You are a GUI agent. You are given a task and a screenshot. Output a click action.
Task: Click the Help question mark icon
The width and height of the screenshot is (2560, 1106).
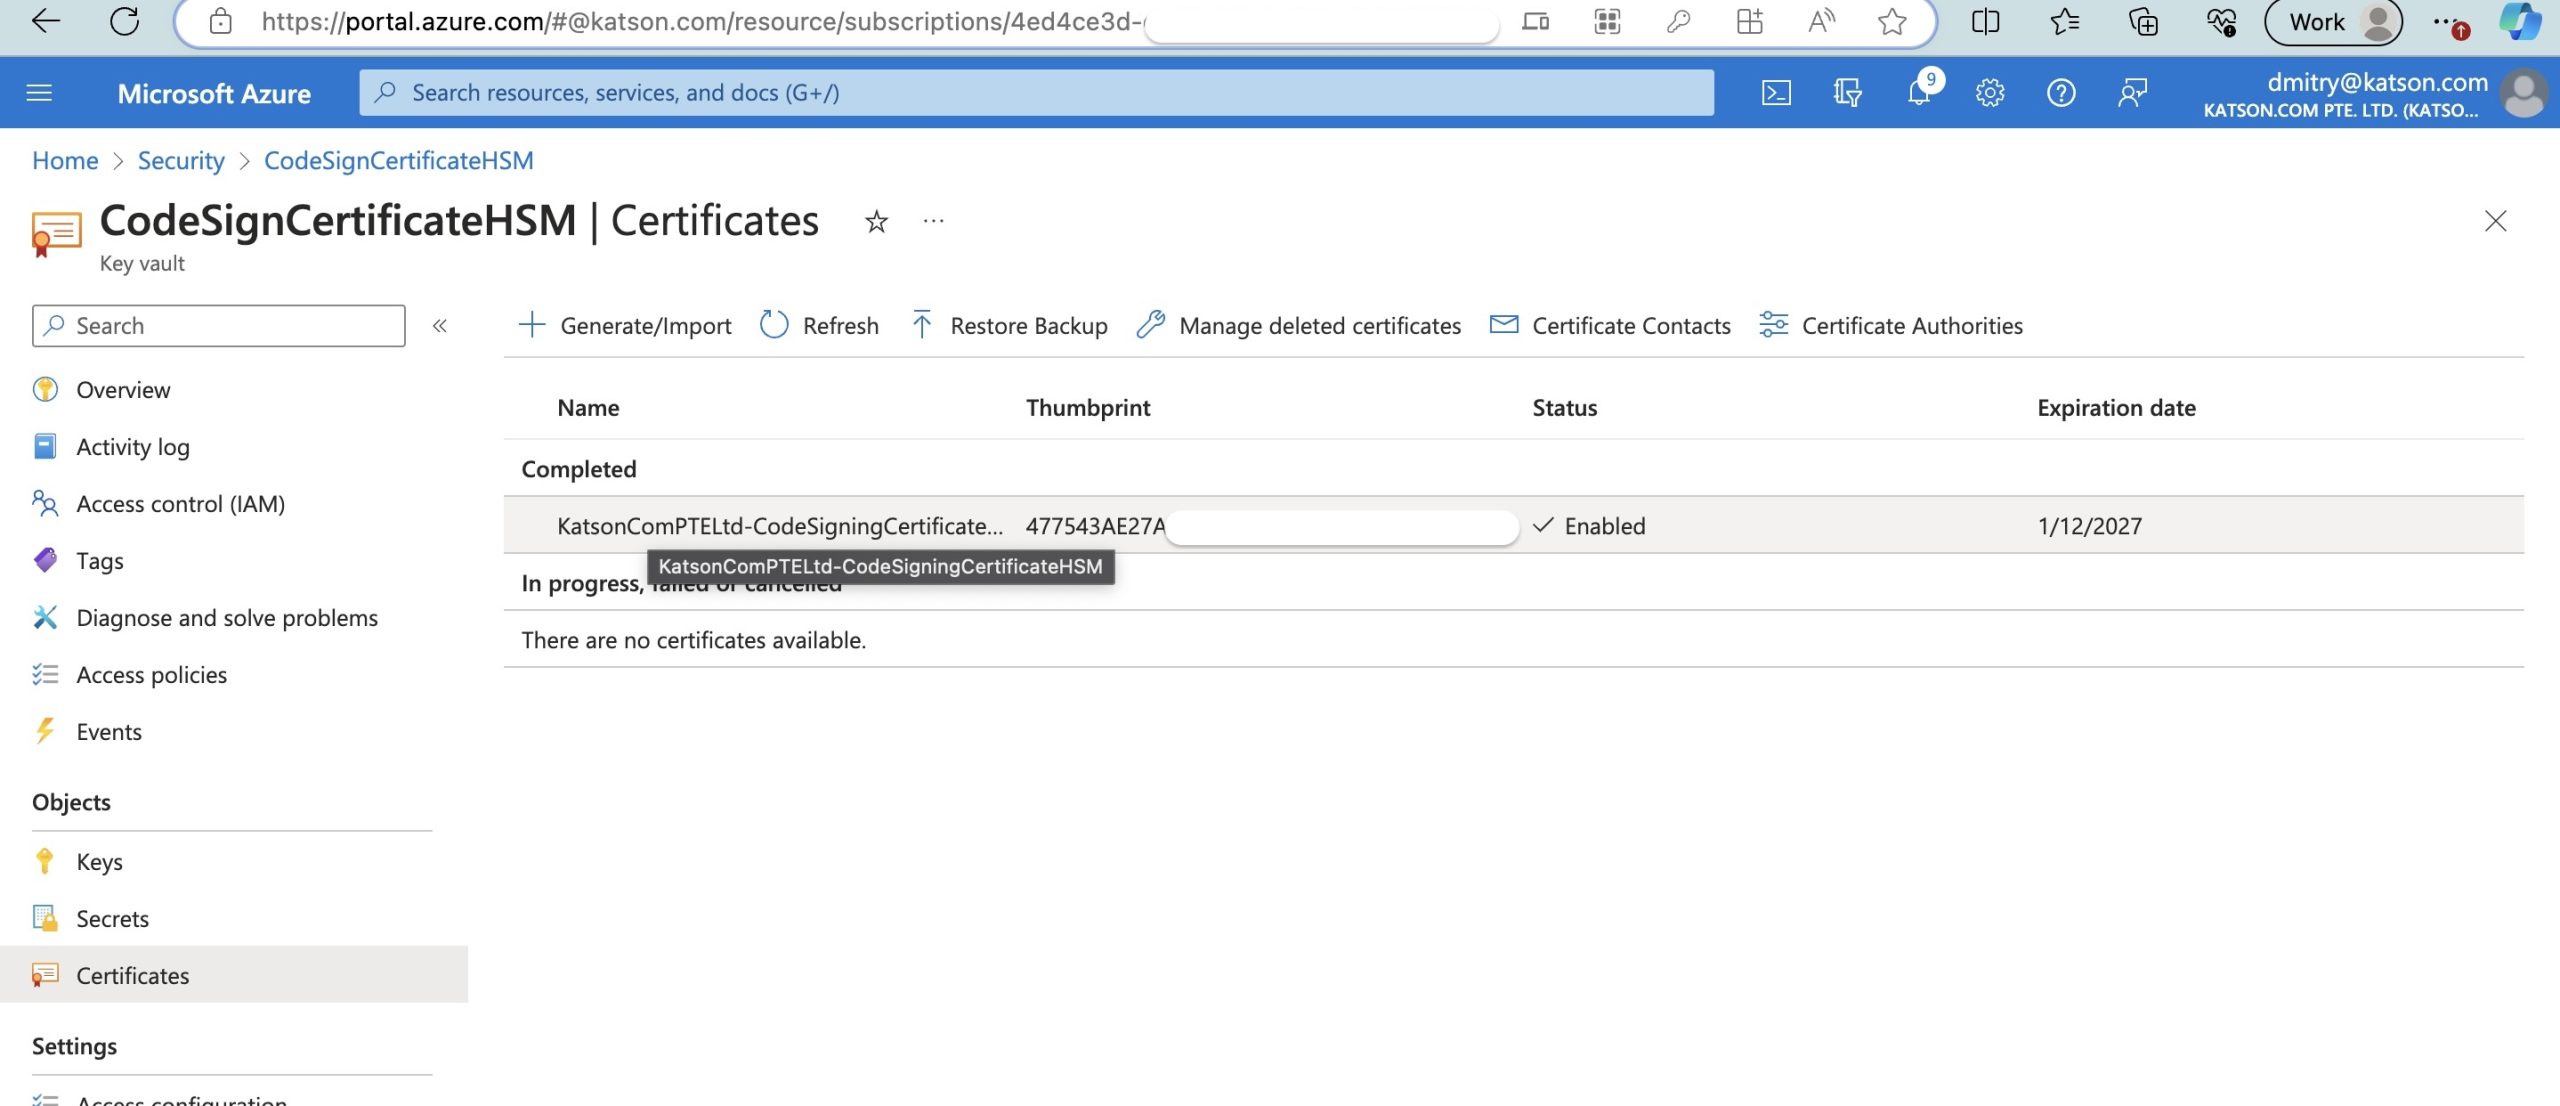[x=2061, y=93]
